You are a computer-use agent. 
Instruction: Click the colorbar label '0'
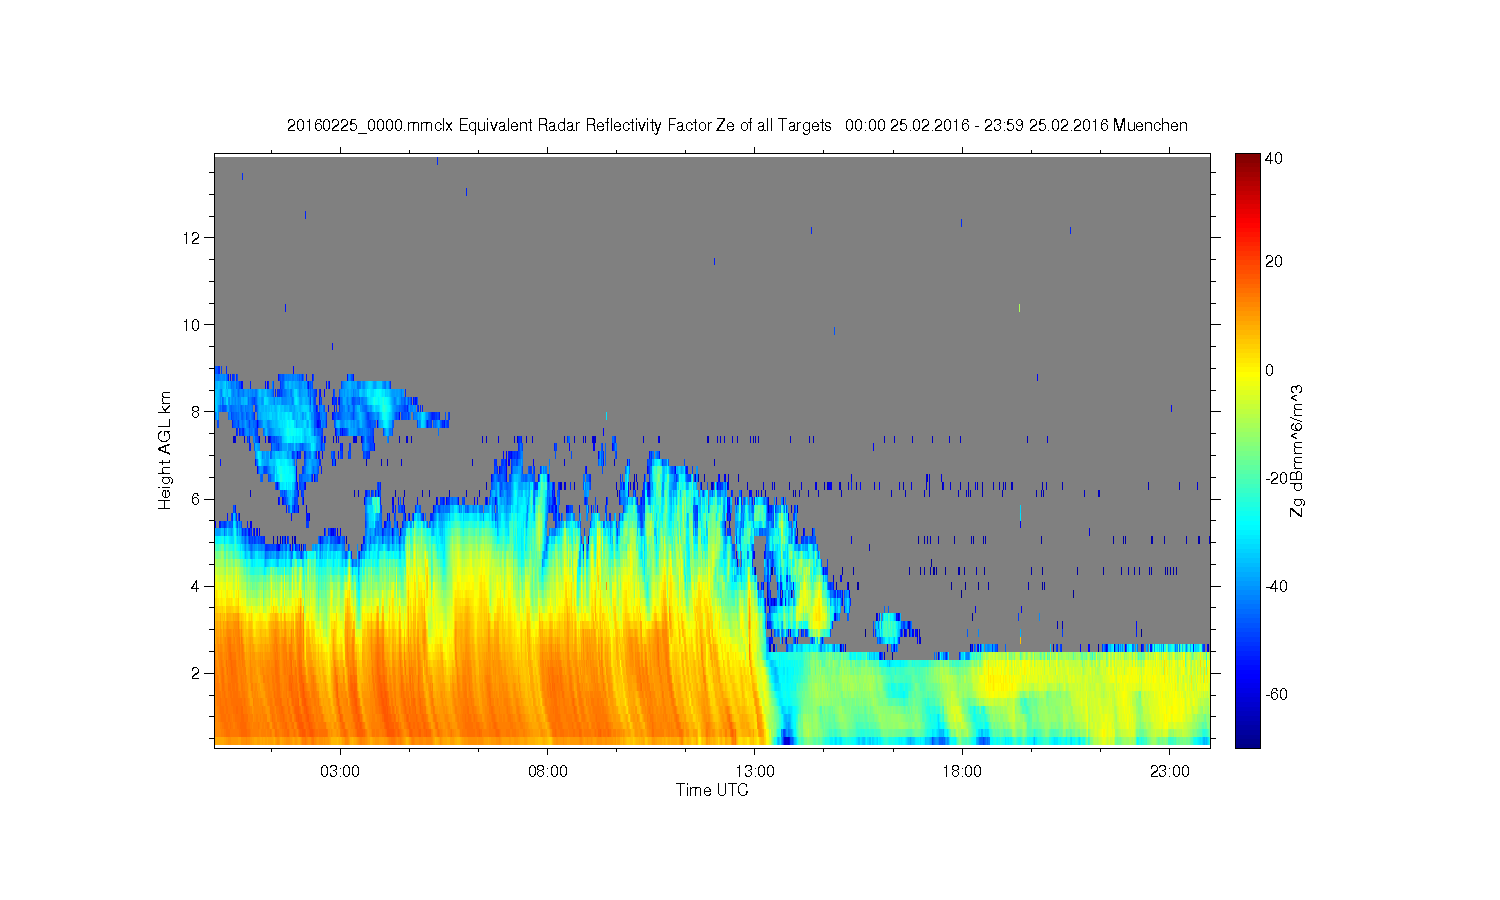(x=1270, y=370)
